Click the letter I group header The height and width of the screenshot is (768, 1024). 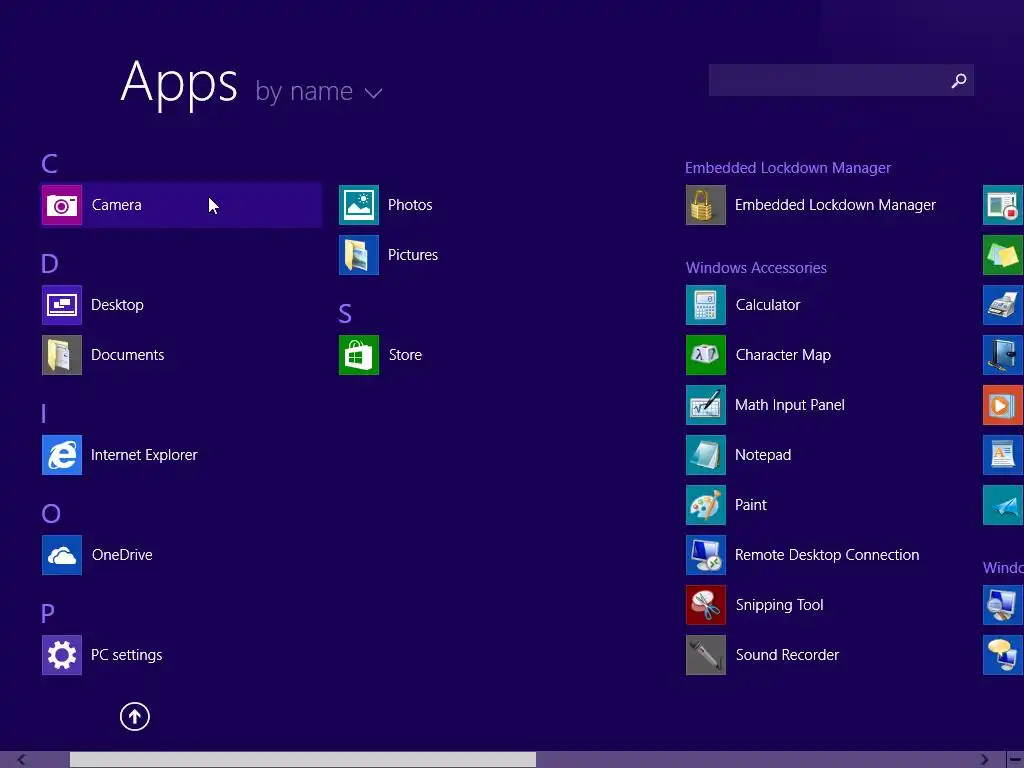[x=44, y=414]
